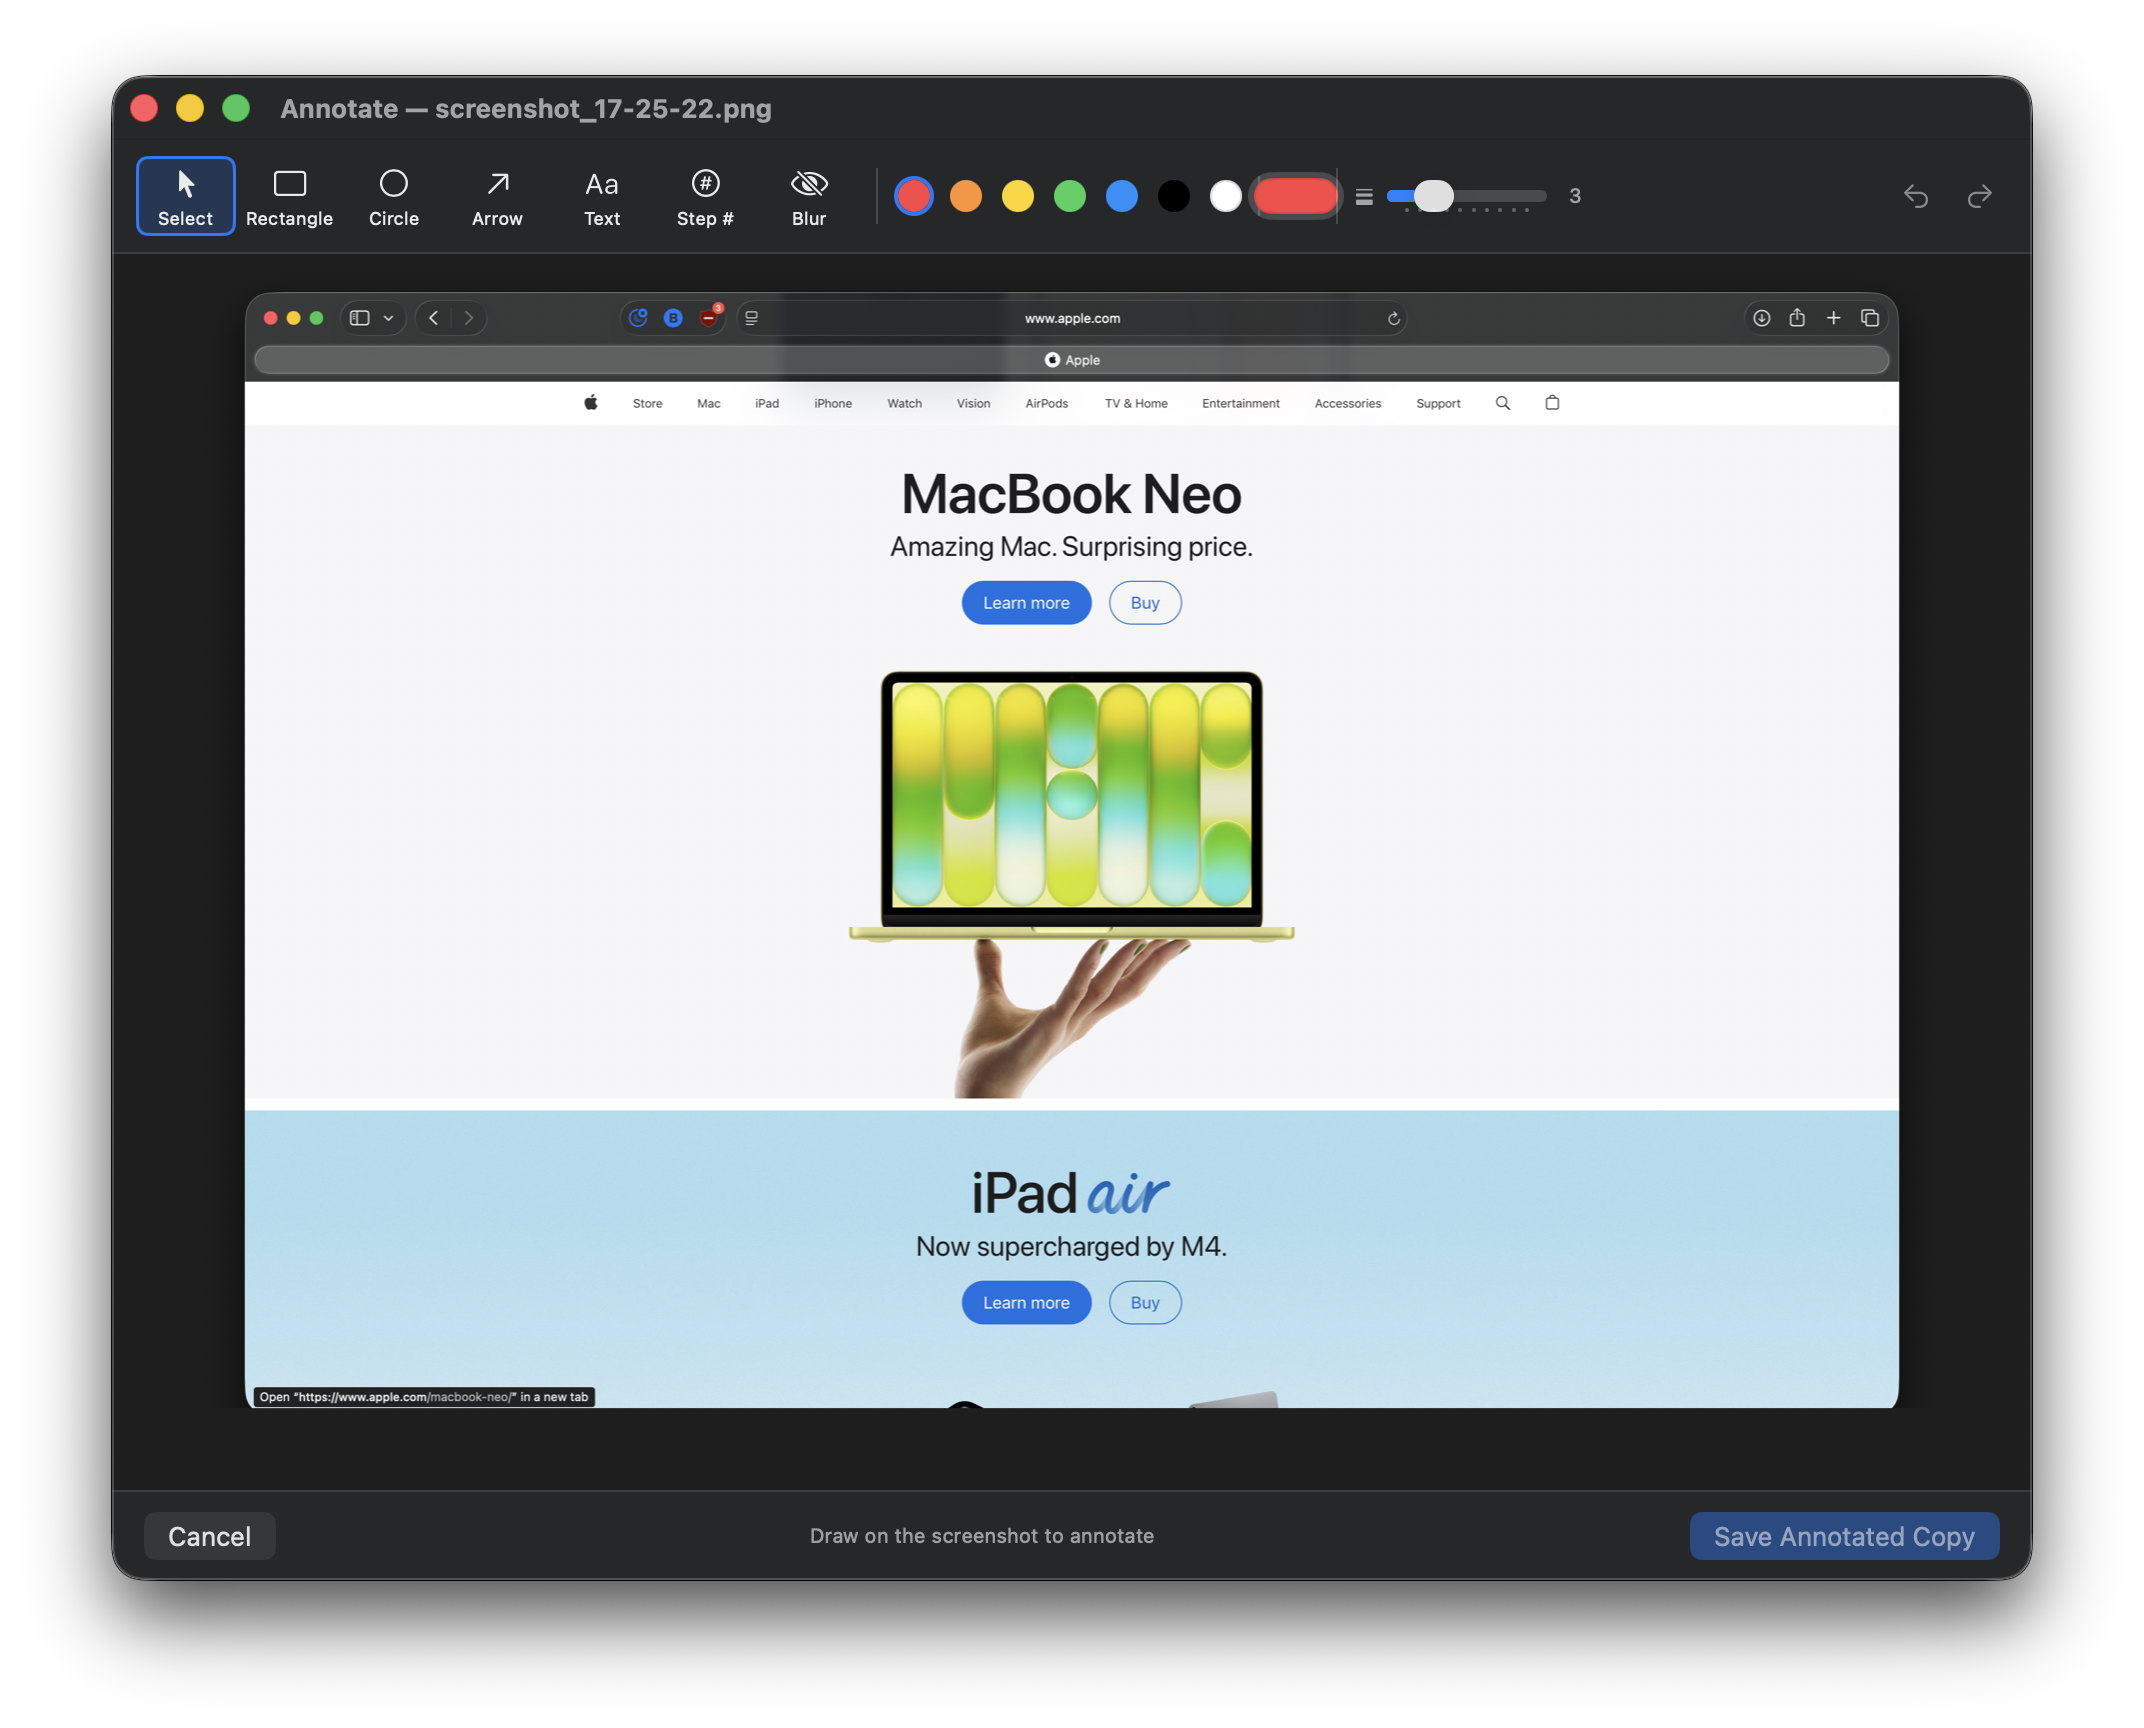Image resolution: width=2144 pixels, height=1728 pixels.
Task: Open the custom red color well
Action: point(1295,196)
